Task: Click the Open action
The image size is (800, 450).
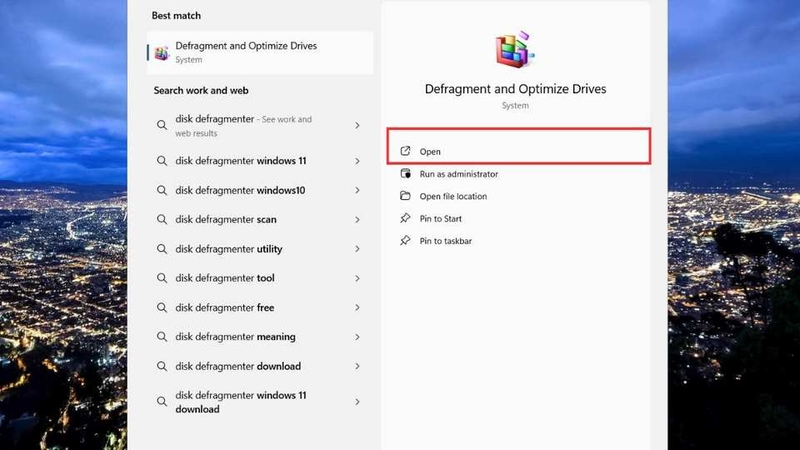Action: pyautogui.click(x=518, y=152)
